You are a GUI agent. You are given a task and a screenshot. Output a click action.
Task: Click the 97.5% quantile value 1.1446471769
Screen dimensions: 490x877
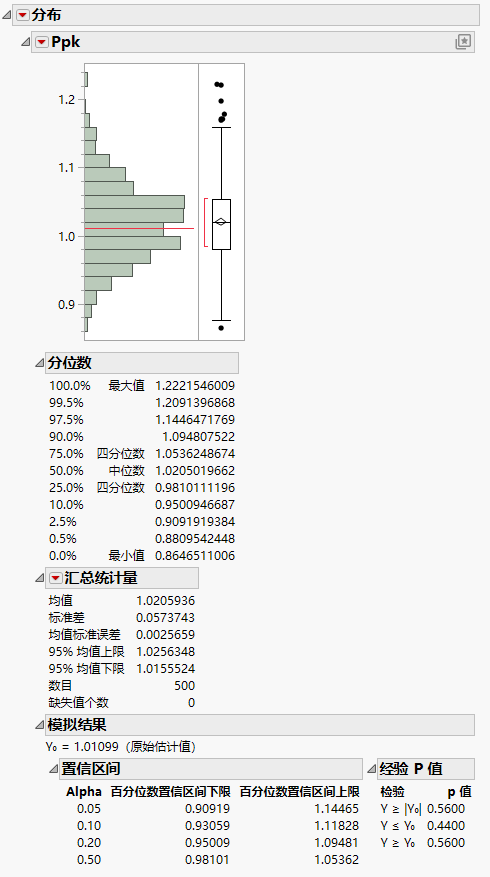(x=195, y=419)
